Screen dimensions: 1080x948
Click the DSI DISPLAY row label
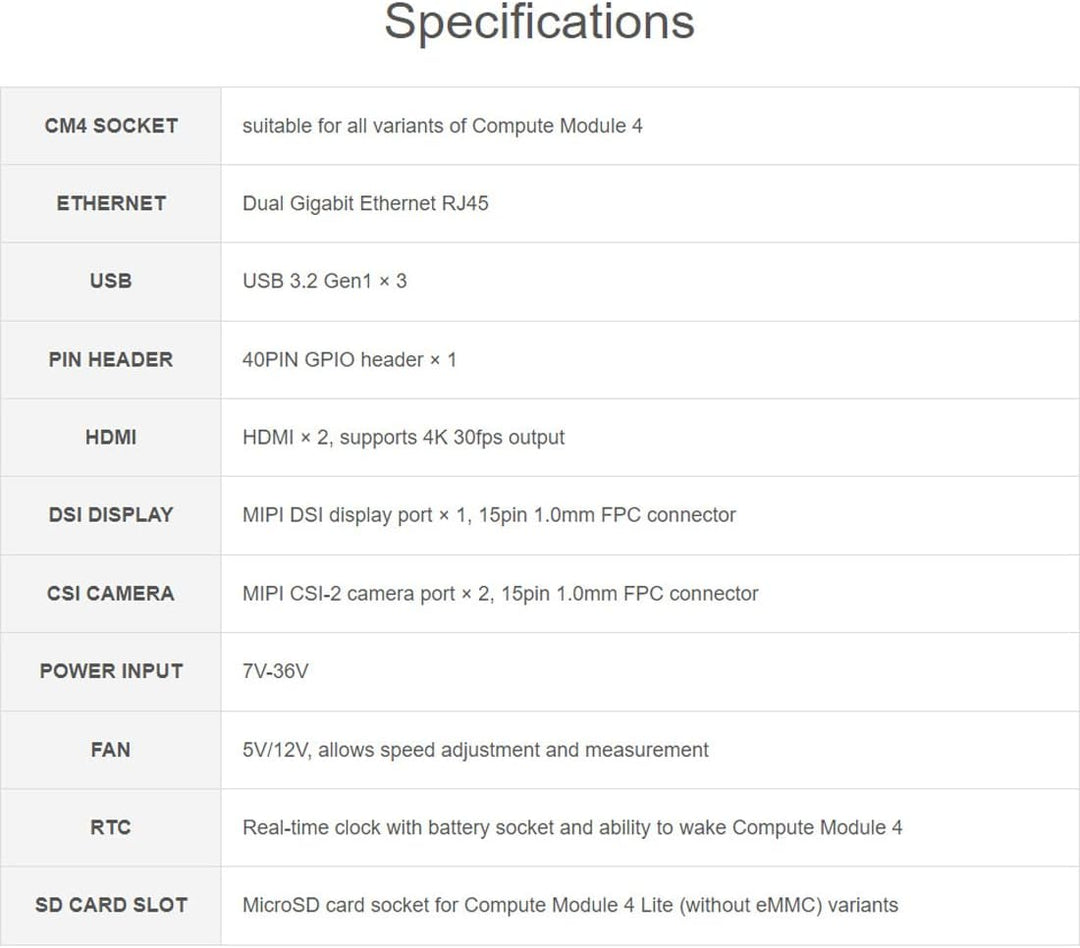pos(111,515)
